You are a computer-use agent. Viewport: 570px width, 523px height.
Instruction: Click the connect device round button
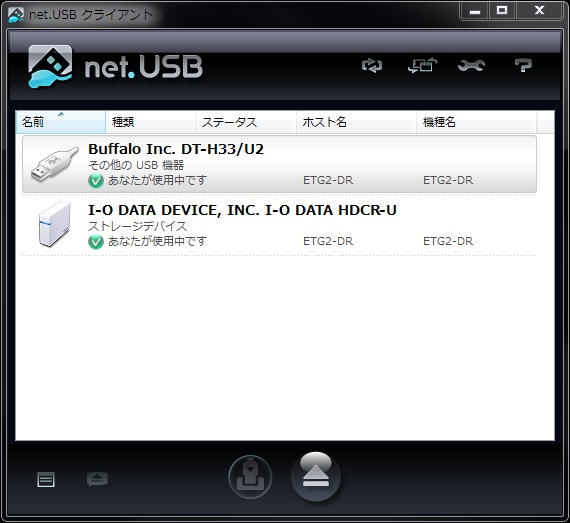250,477
